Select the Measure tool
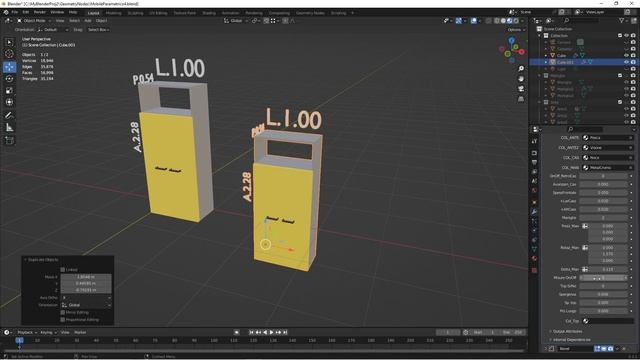Image resolution: width=640 pixels, height=360 pixels. 9,128
